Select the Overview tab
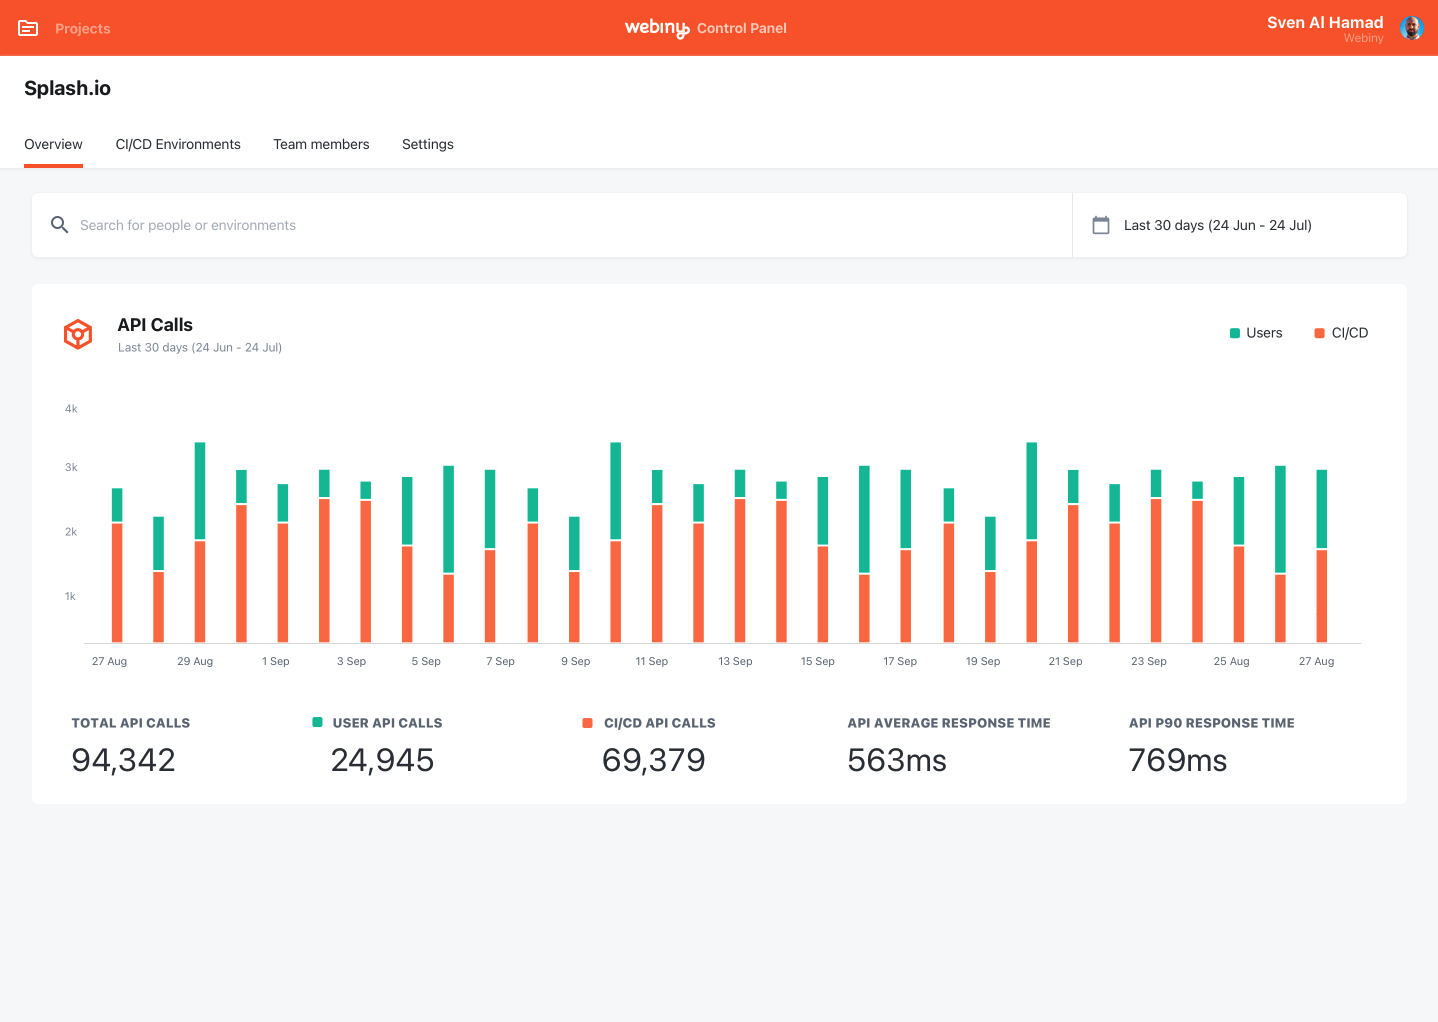This screenshot has width=1438, height=1022. click(53, 144)
